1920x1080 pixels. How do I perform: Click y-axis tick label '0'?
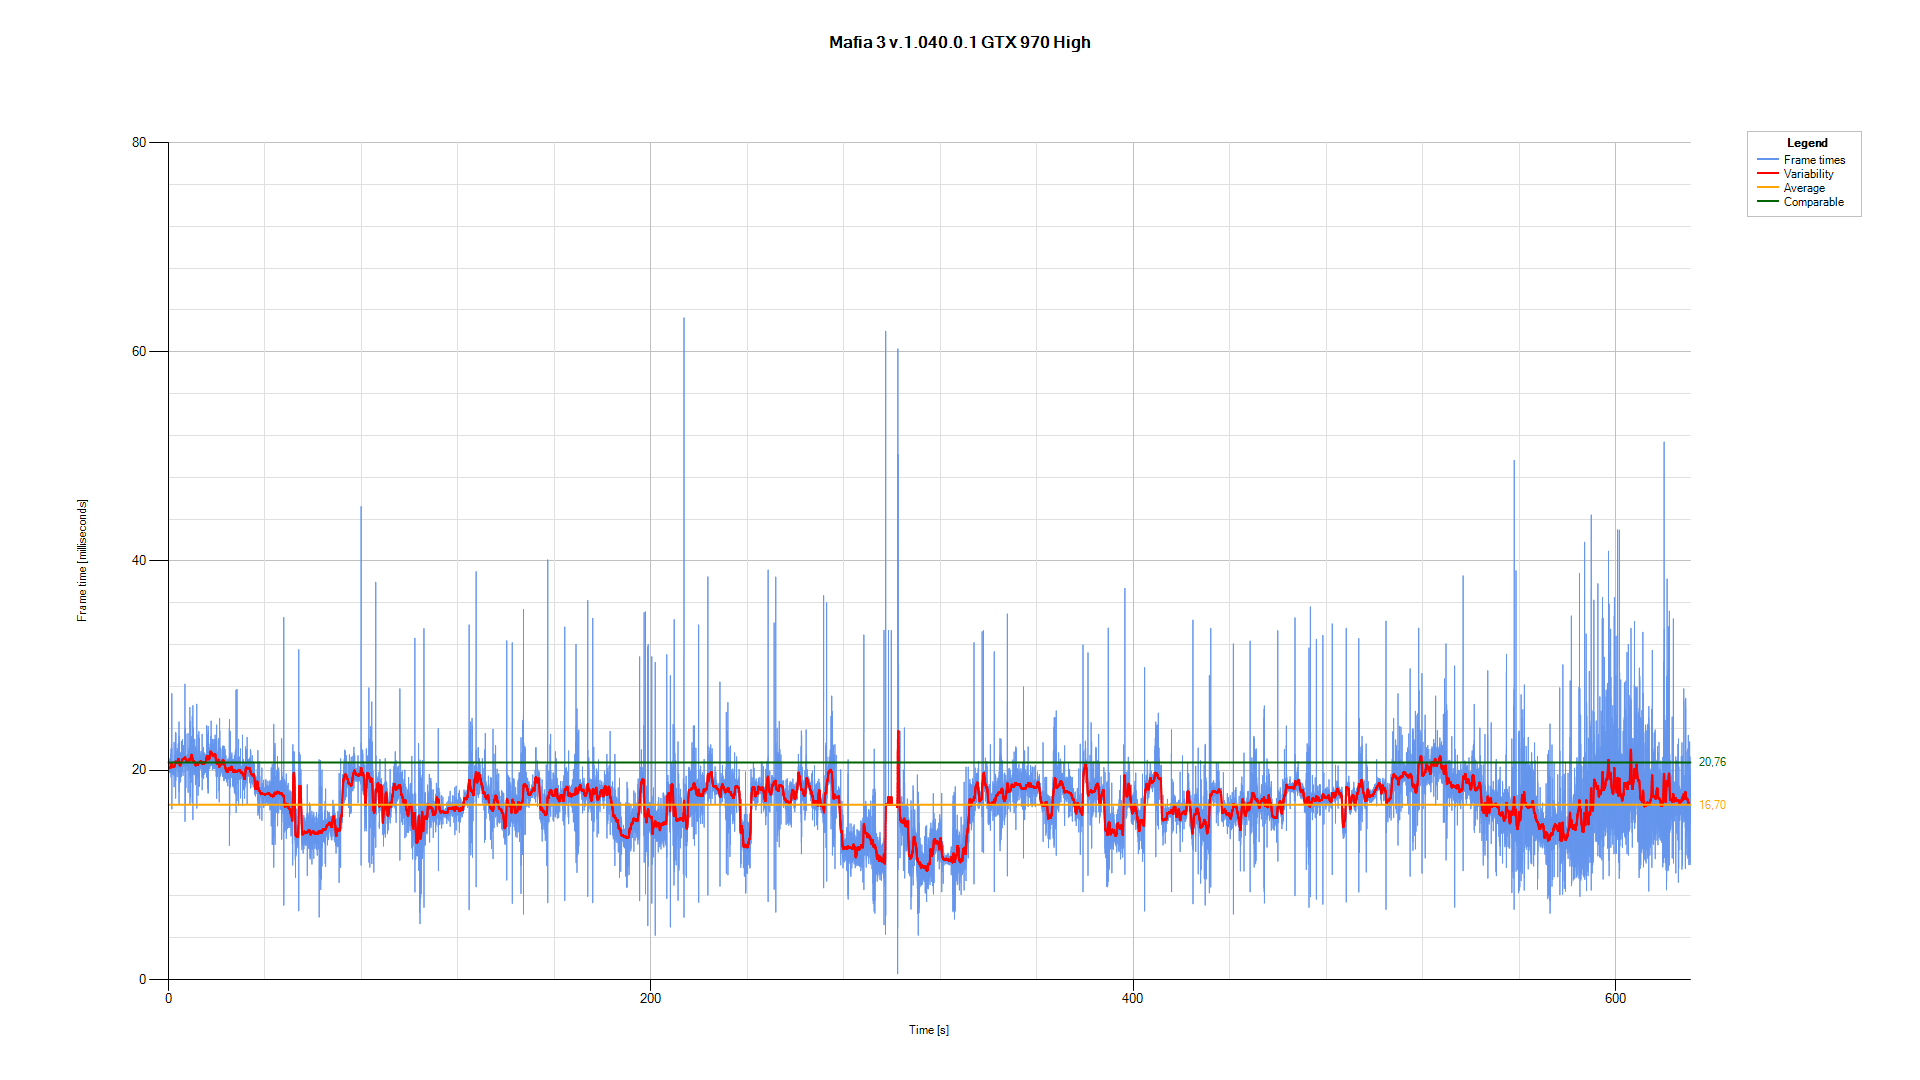142,979
